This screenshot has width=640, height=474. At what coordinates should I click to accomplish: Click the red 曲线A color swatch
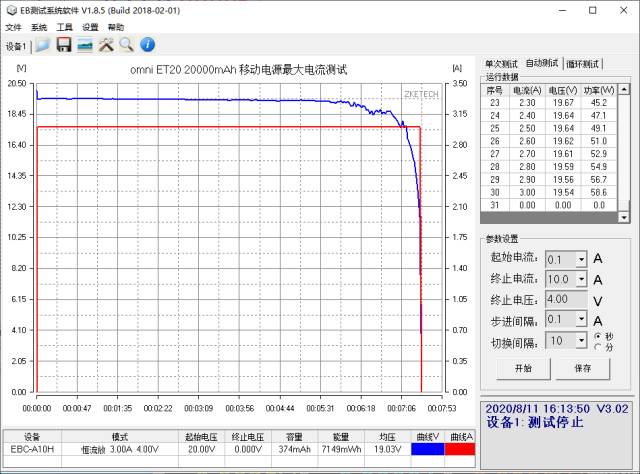point(460,449)
